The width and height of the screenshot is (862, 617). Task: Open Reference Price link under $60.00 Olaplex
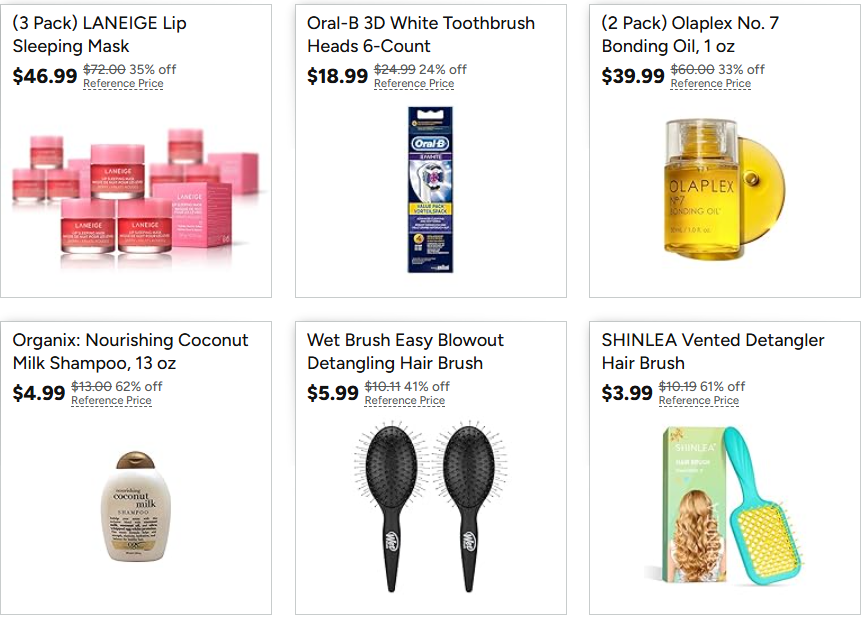pos(710,84)
